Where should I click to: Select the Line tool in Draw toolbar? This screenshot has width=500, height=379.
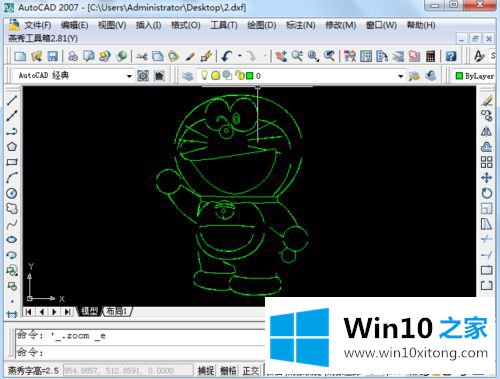click(12, 100)
